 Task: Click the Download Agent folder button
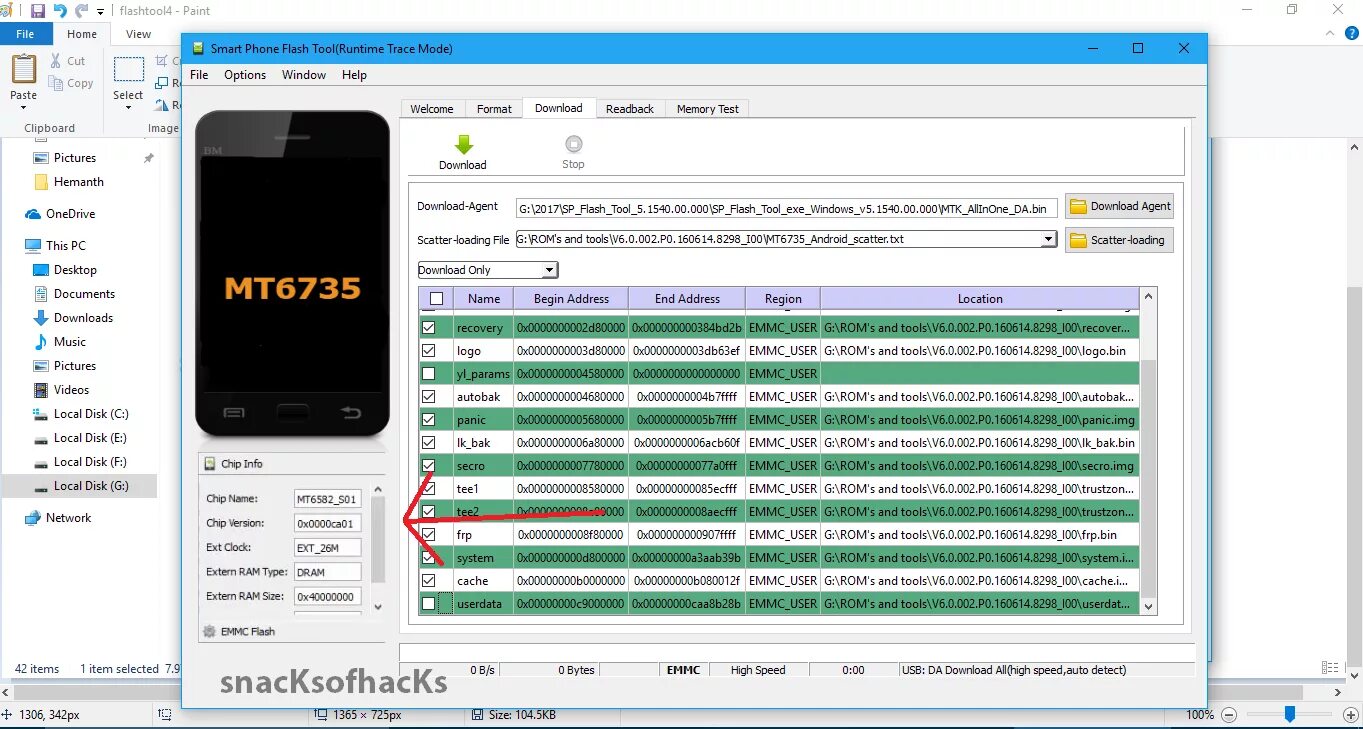pos(1119,206)
